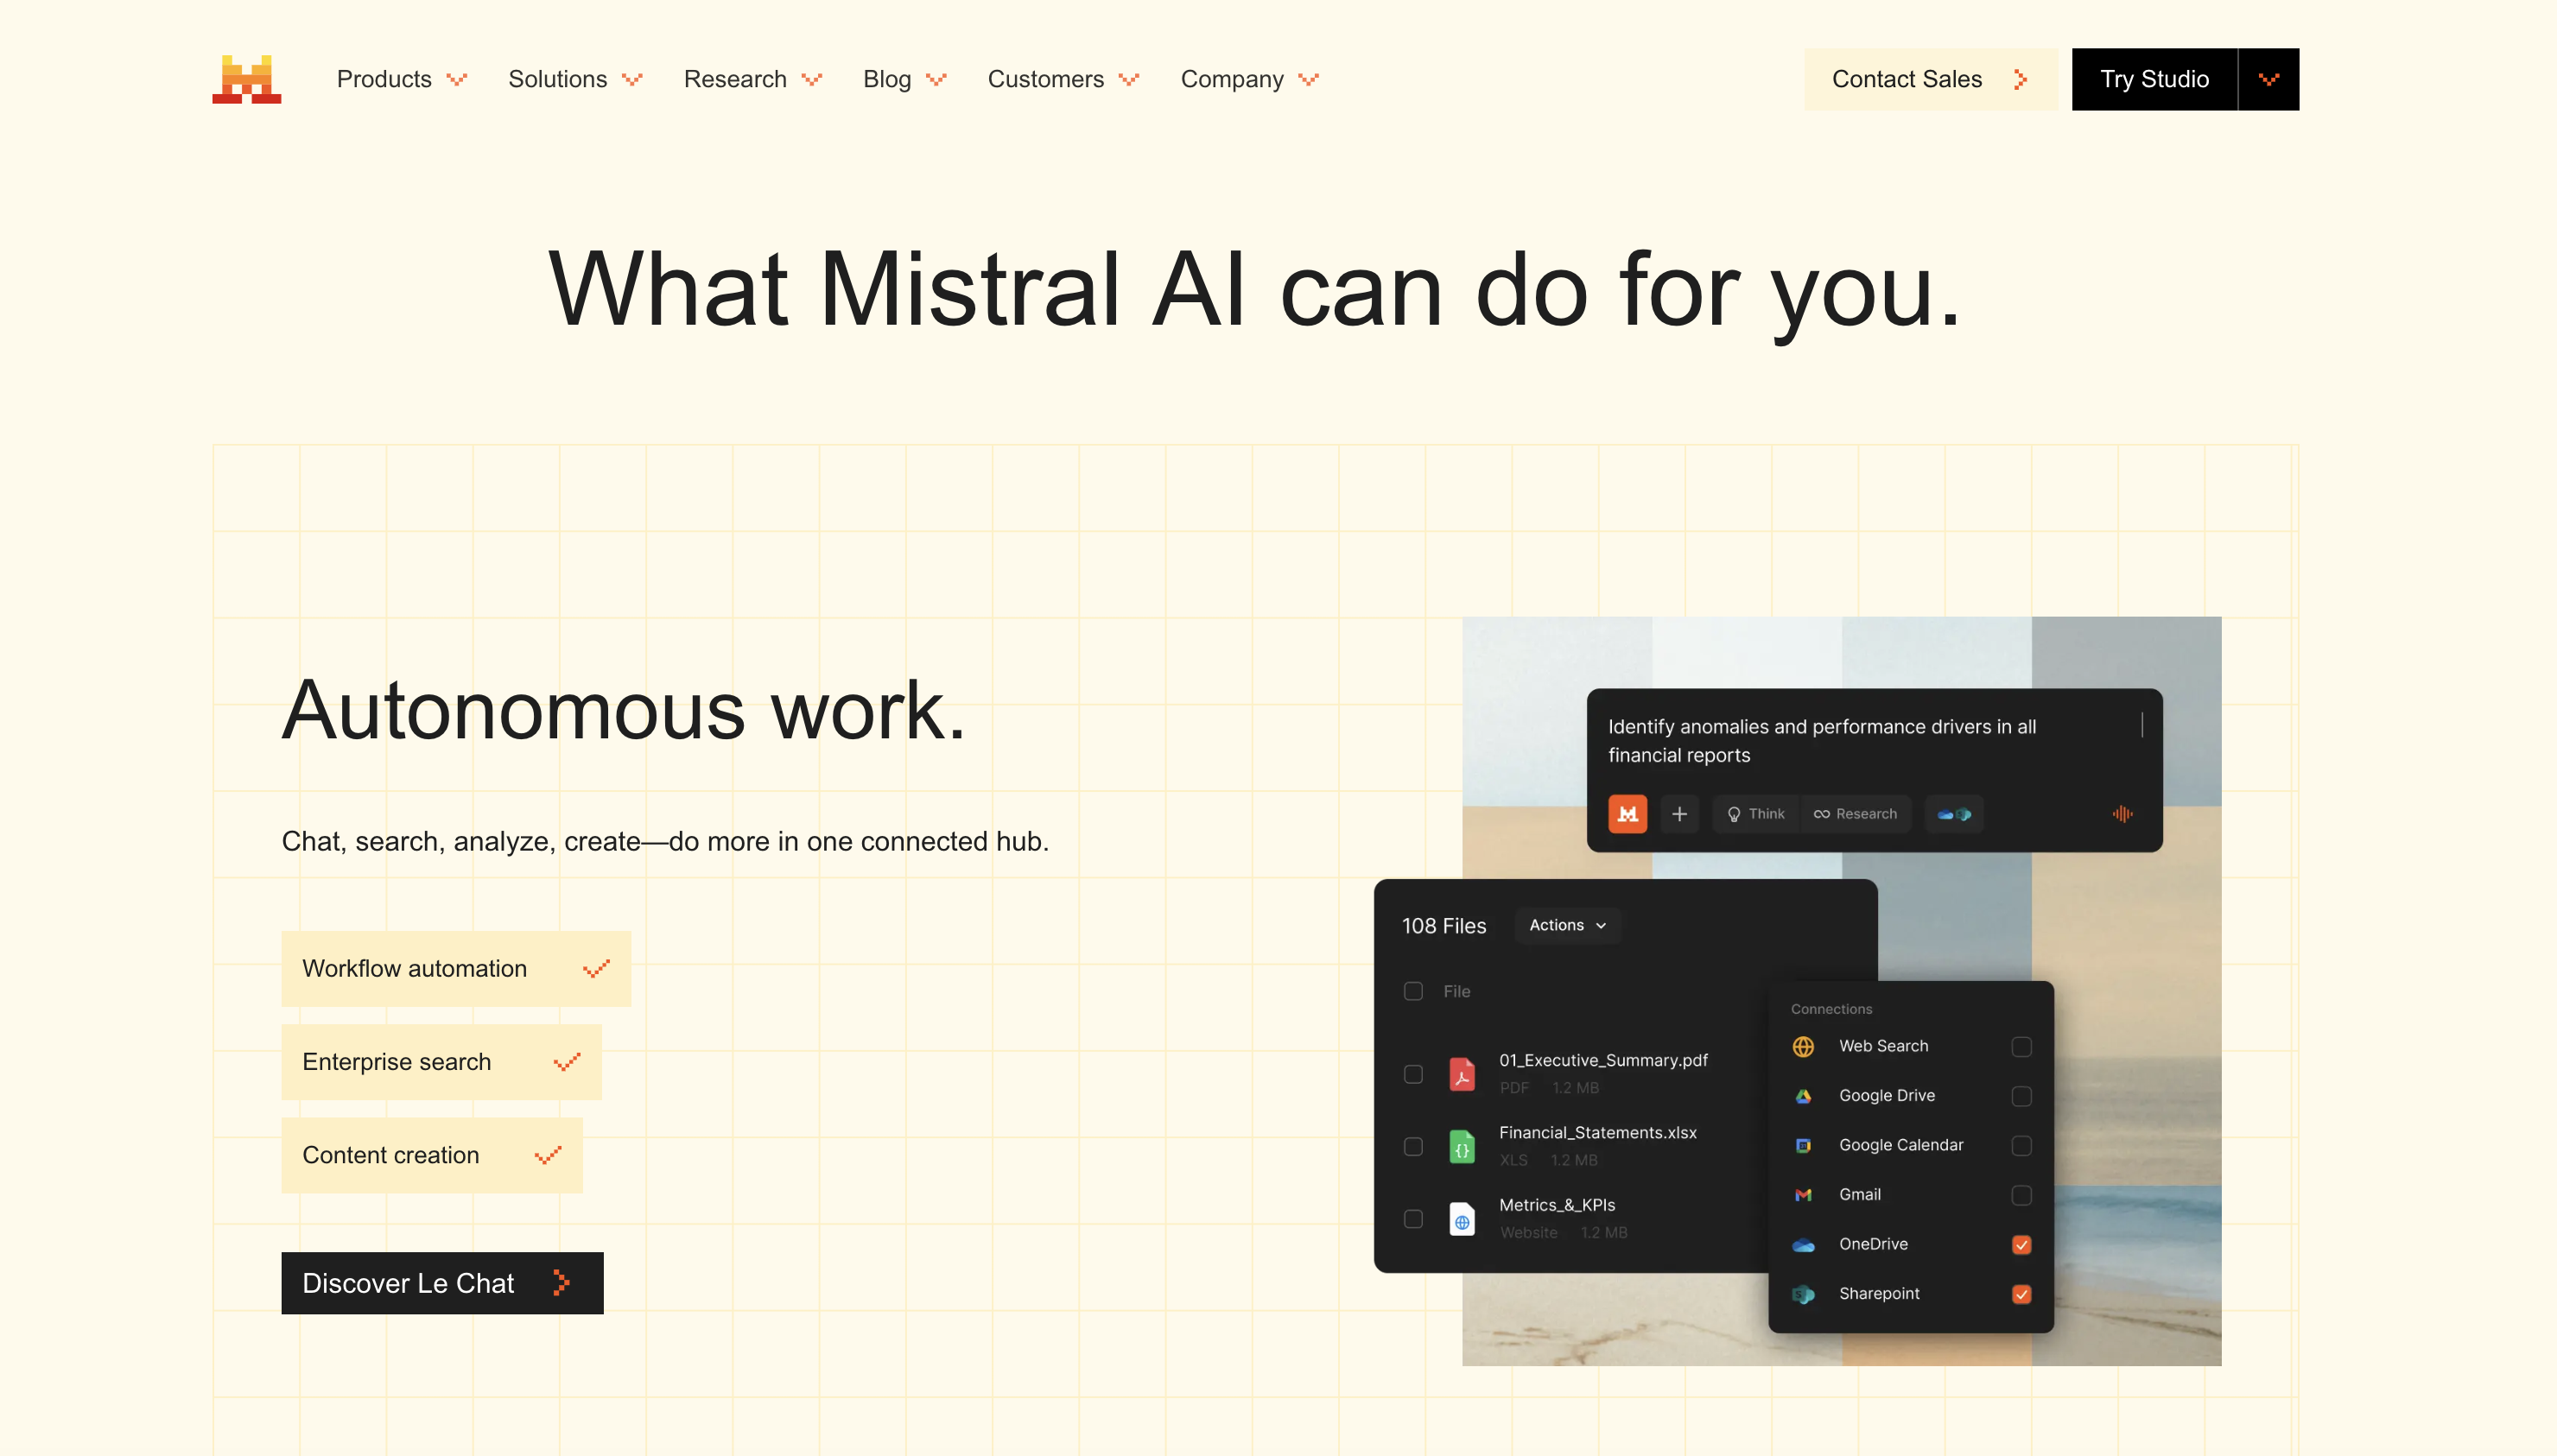This screenshot has width=2557, height=1456.
Task: Click the OneDrive Sharepoint connectors icon in chat box
Action: click(x=1954, y=813)
